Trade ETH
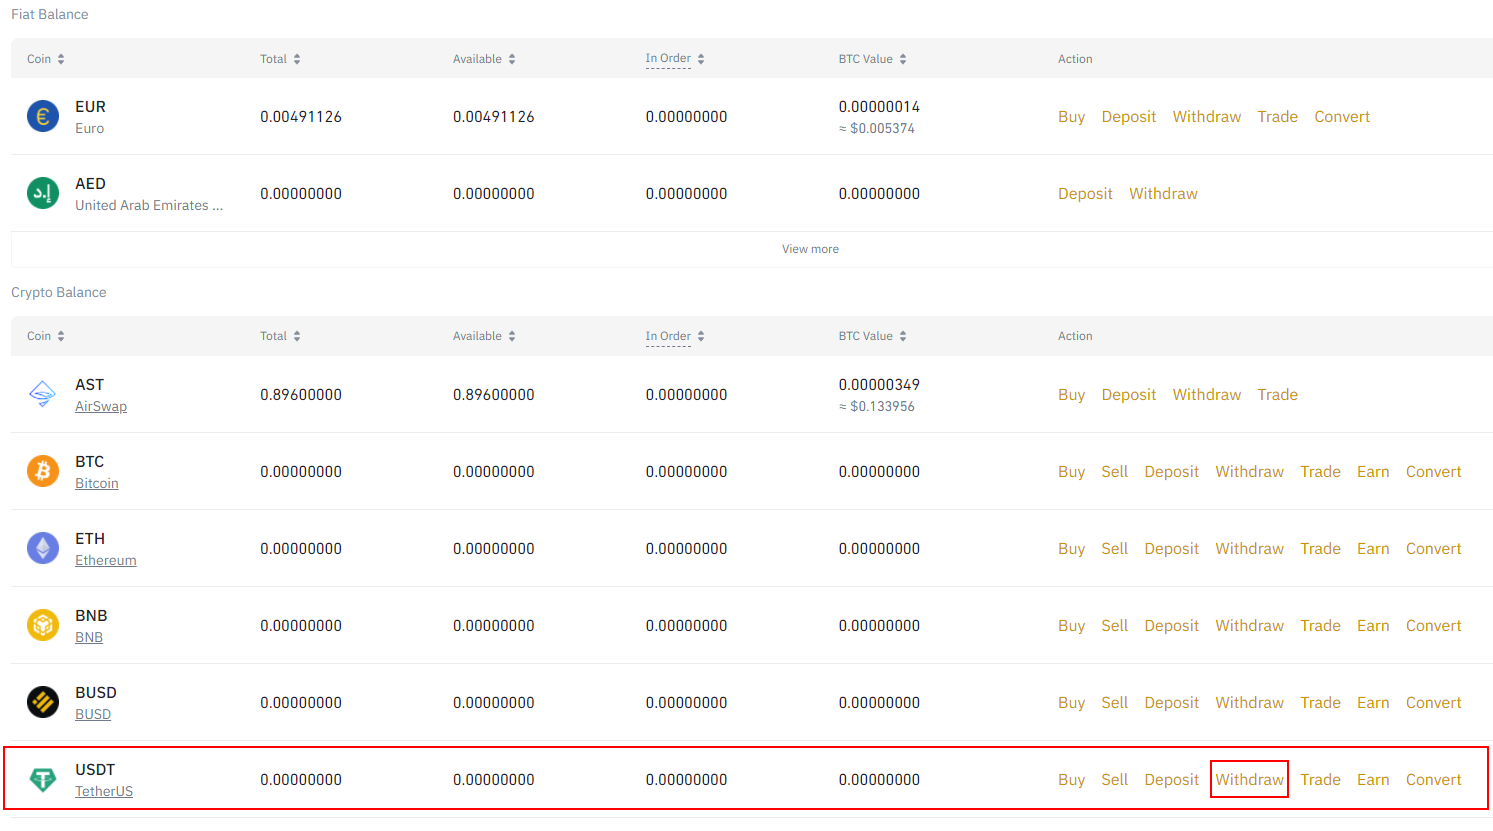The image size is (1493, 831). (x=1320, y=549)
